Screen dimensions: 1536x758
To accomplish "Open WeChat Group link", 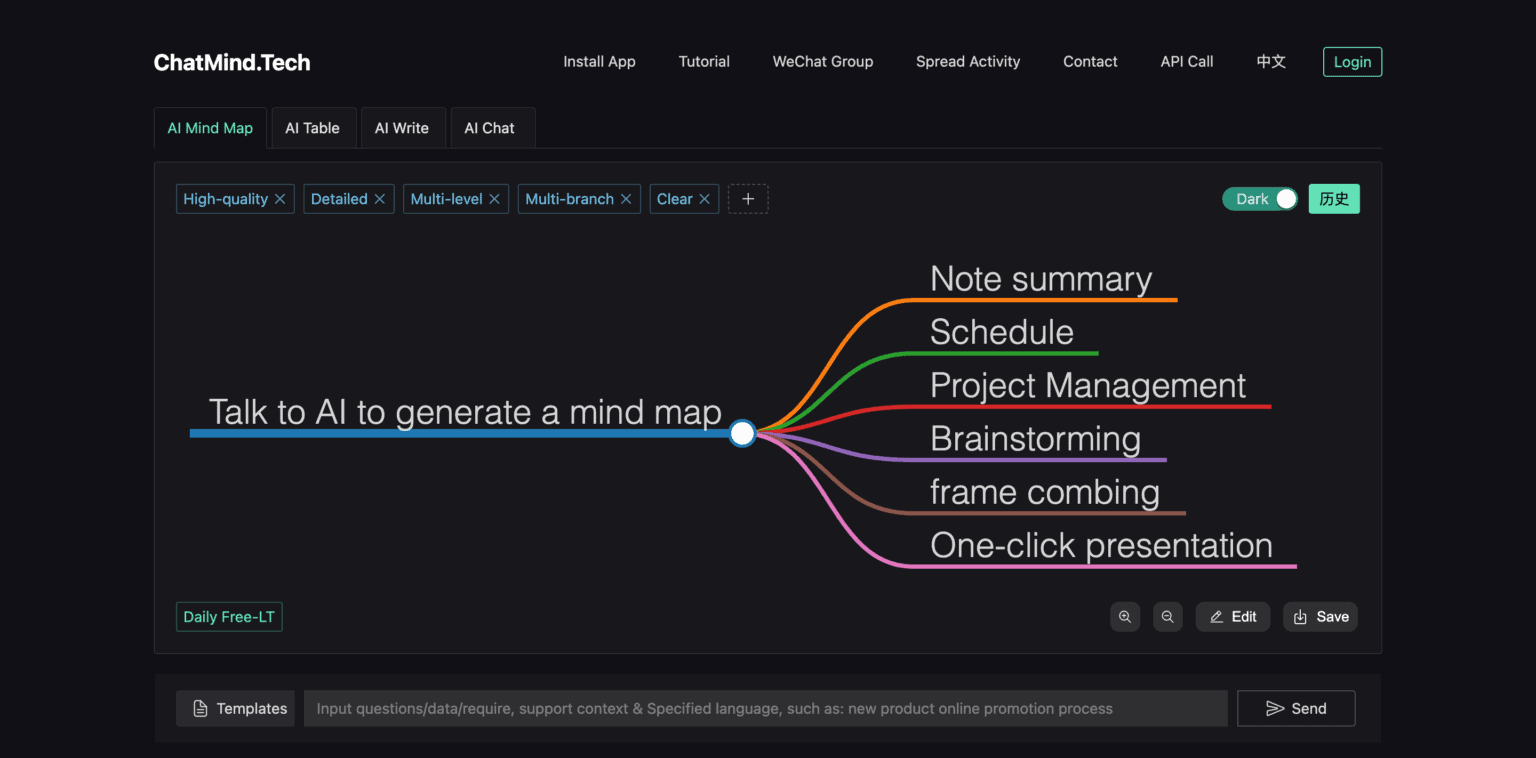I will (x=823, y=62).
